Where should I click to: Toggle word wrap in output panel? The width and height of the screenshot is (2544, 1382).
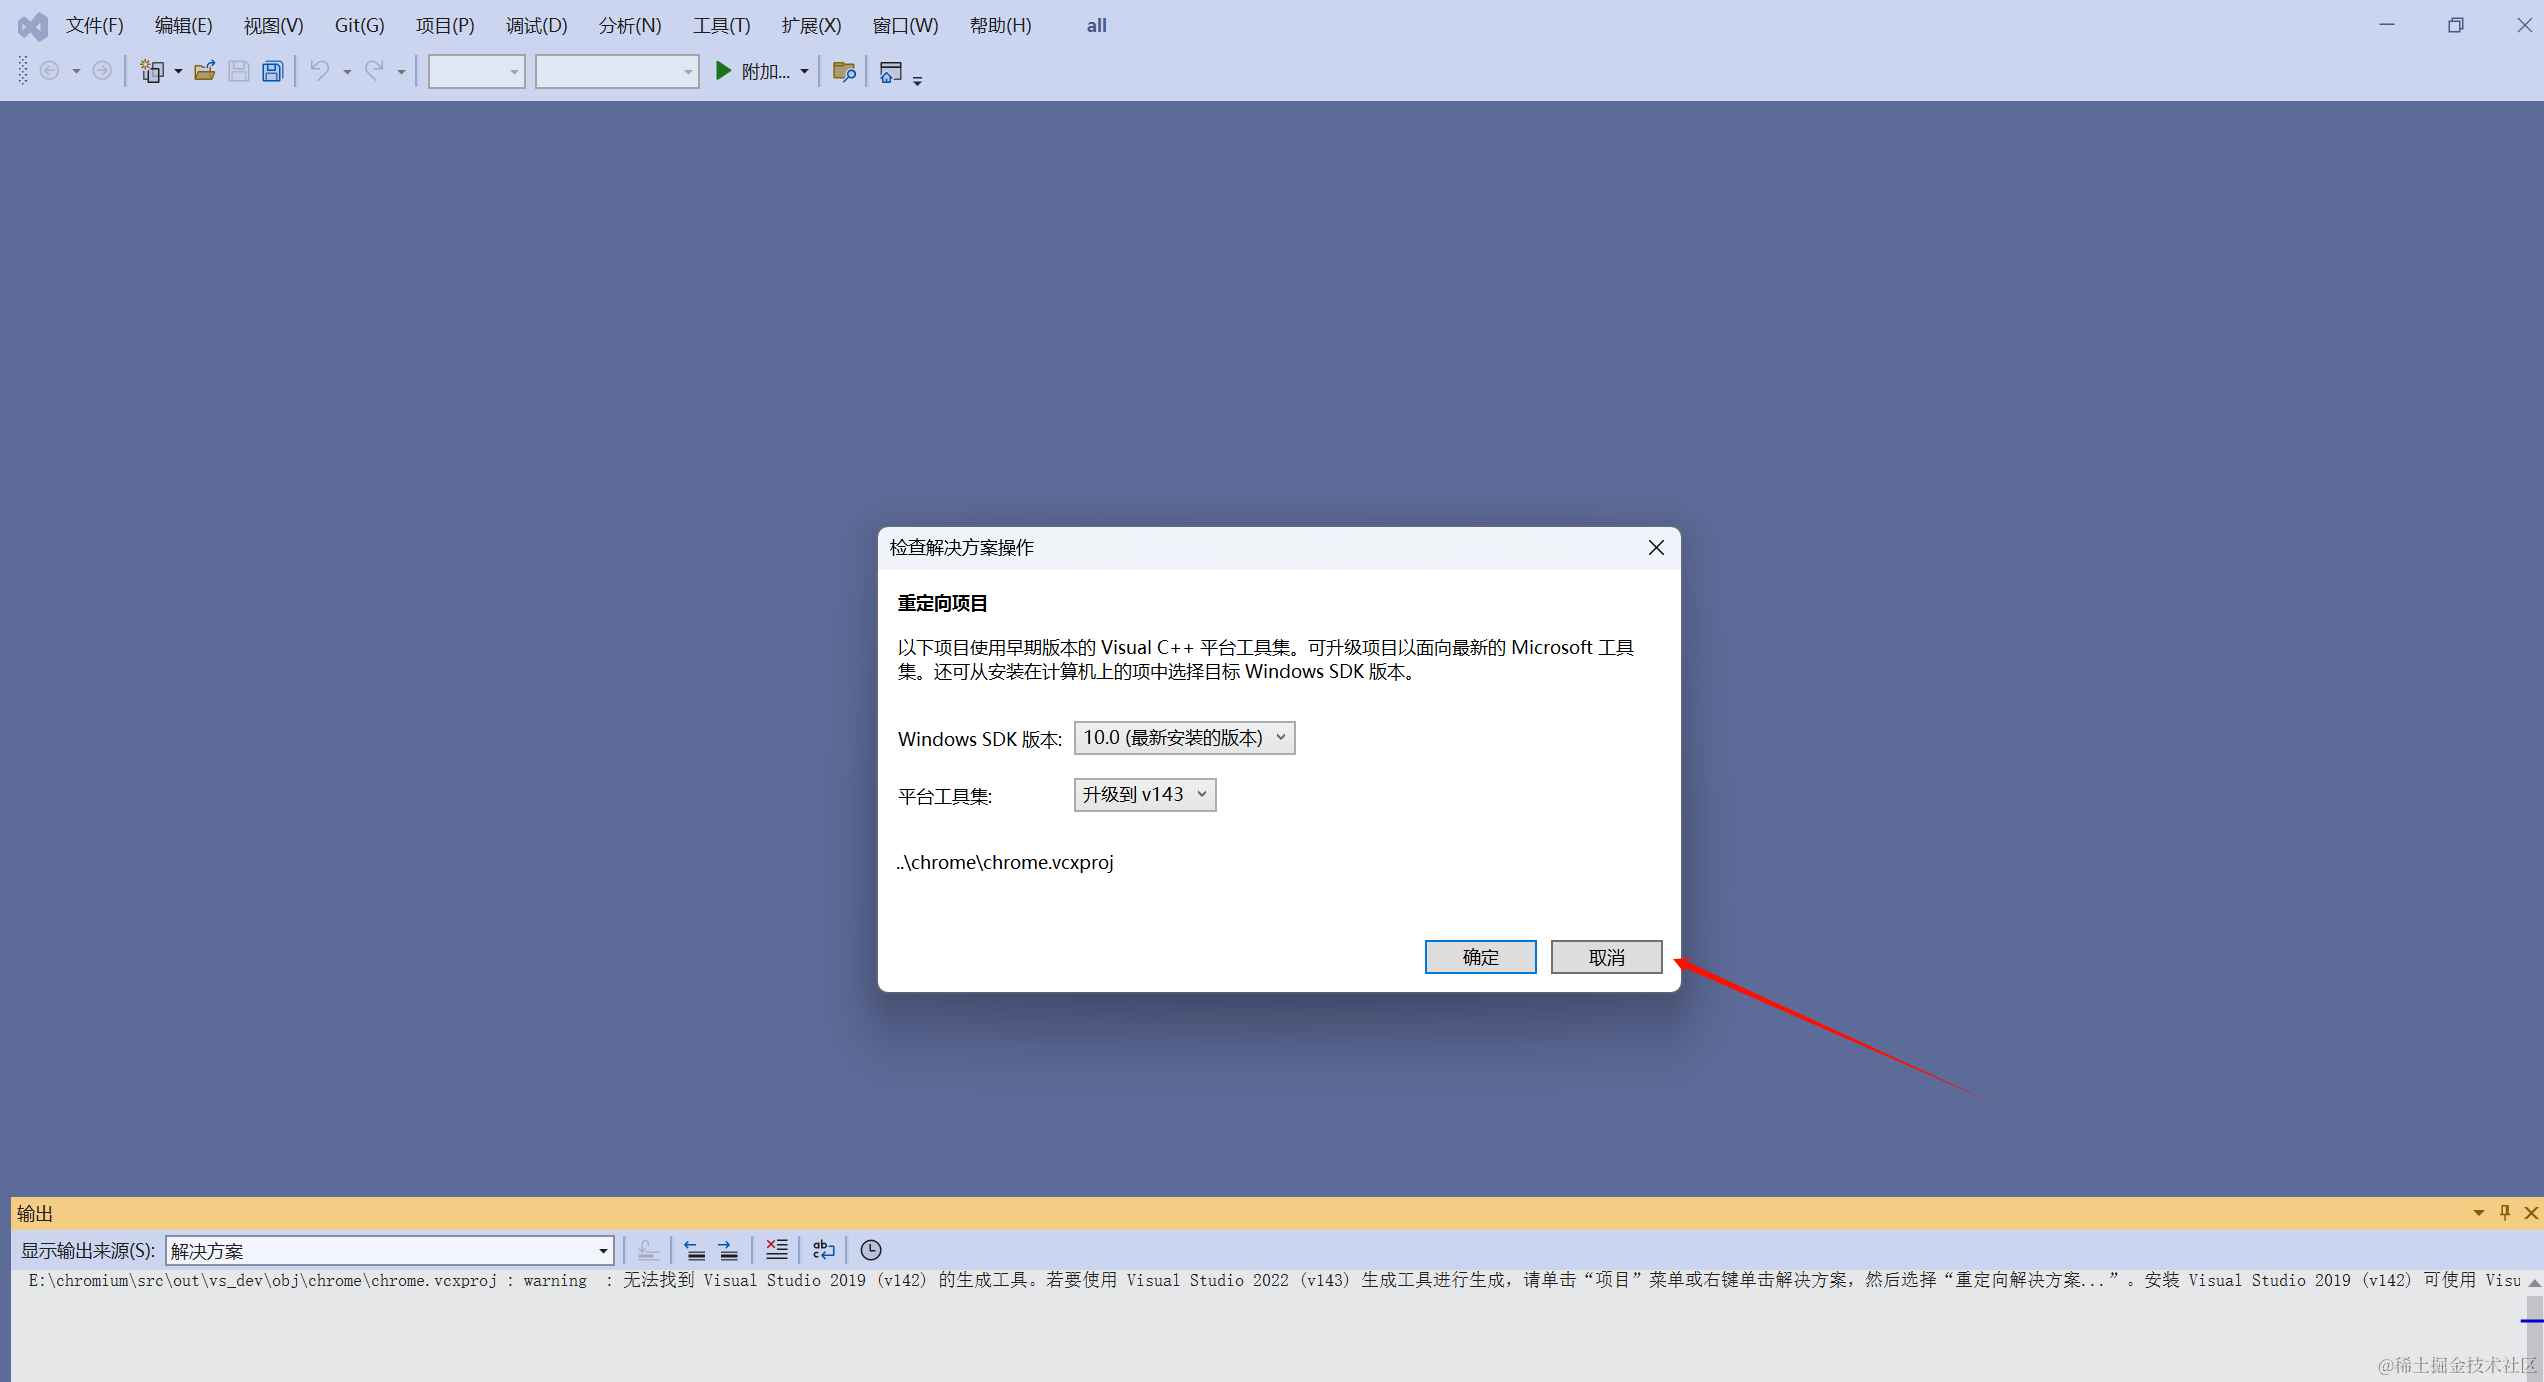click(x=823, y=1249)
